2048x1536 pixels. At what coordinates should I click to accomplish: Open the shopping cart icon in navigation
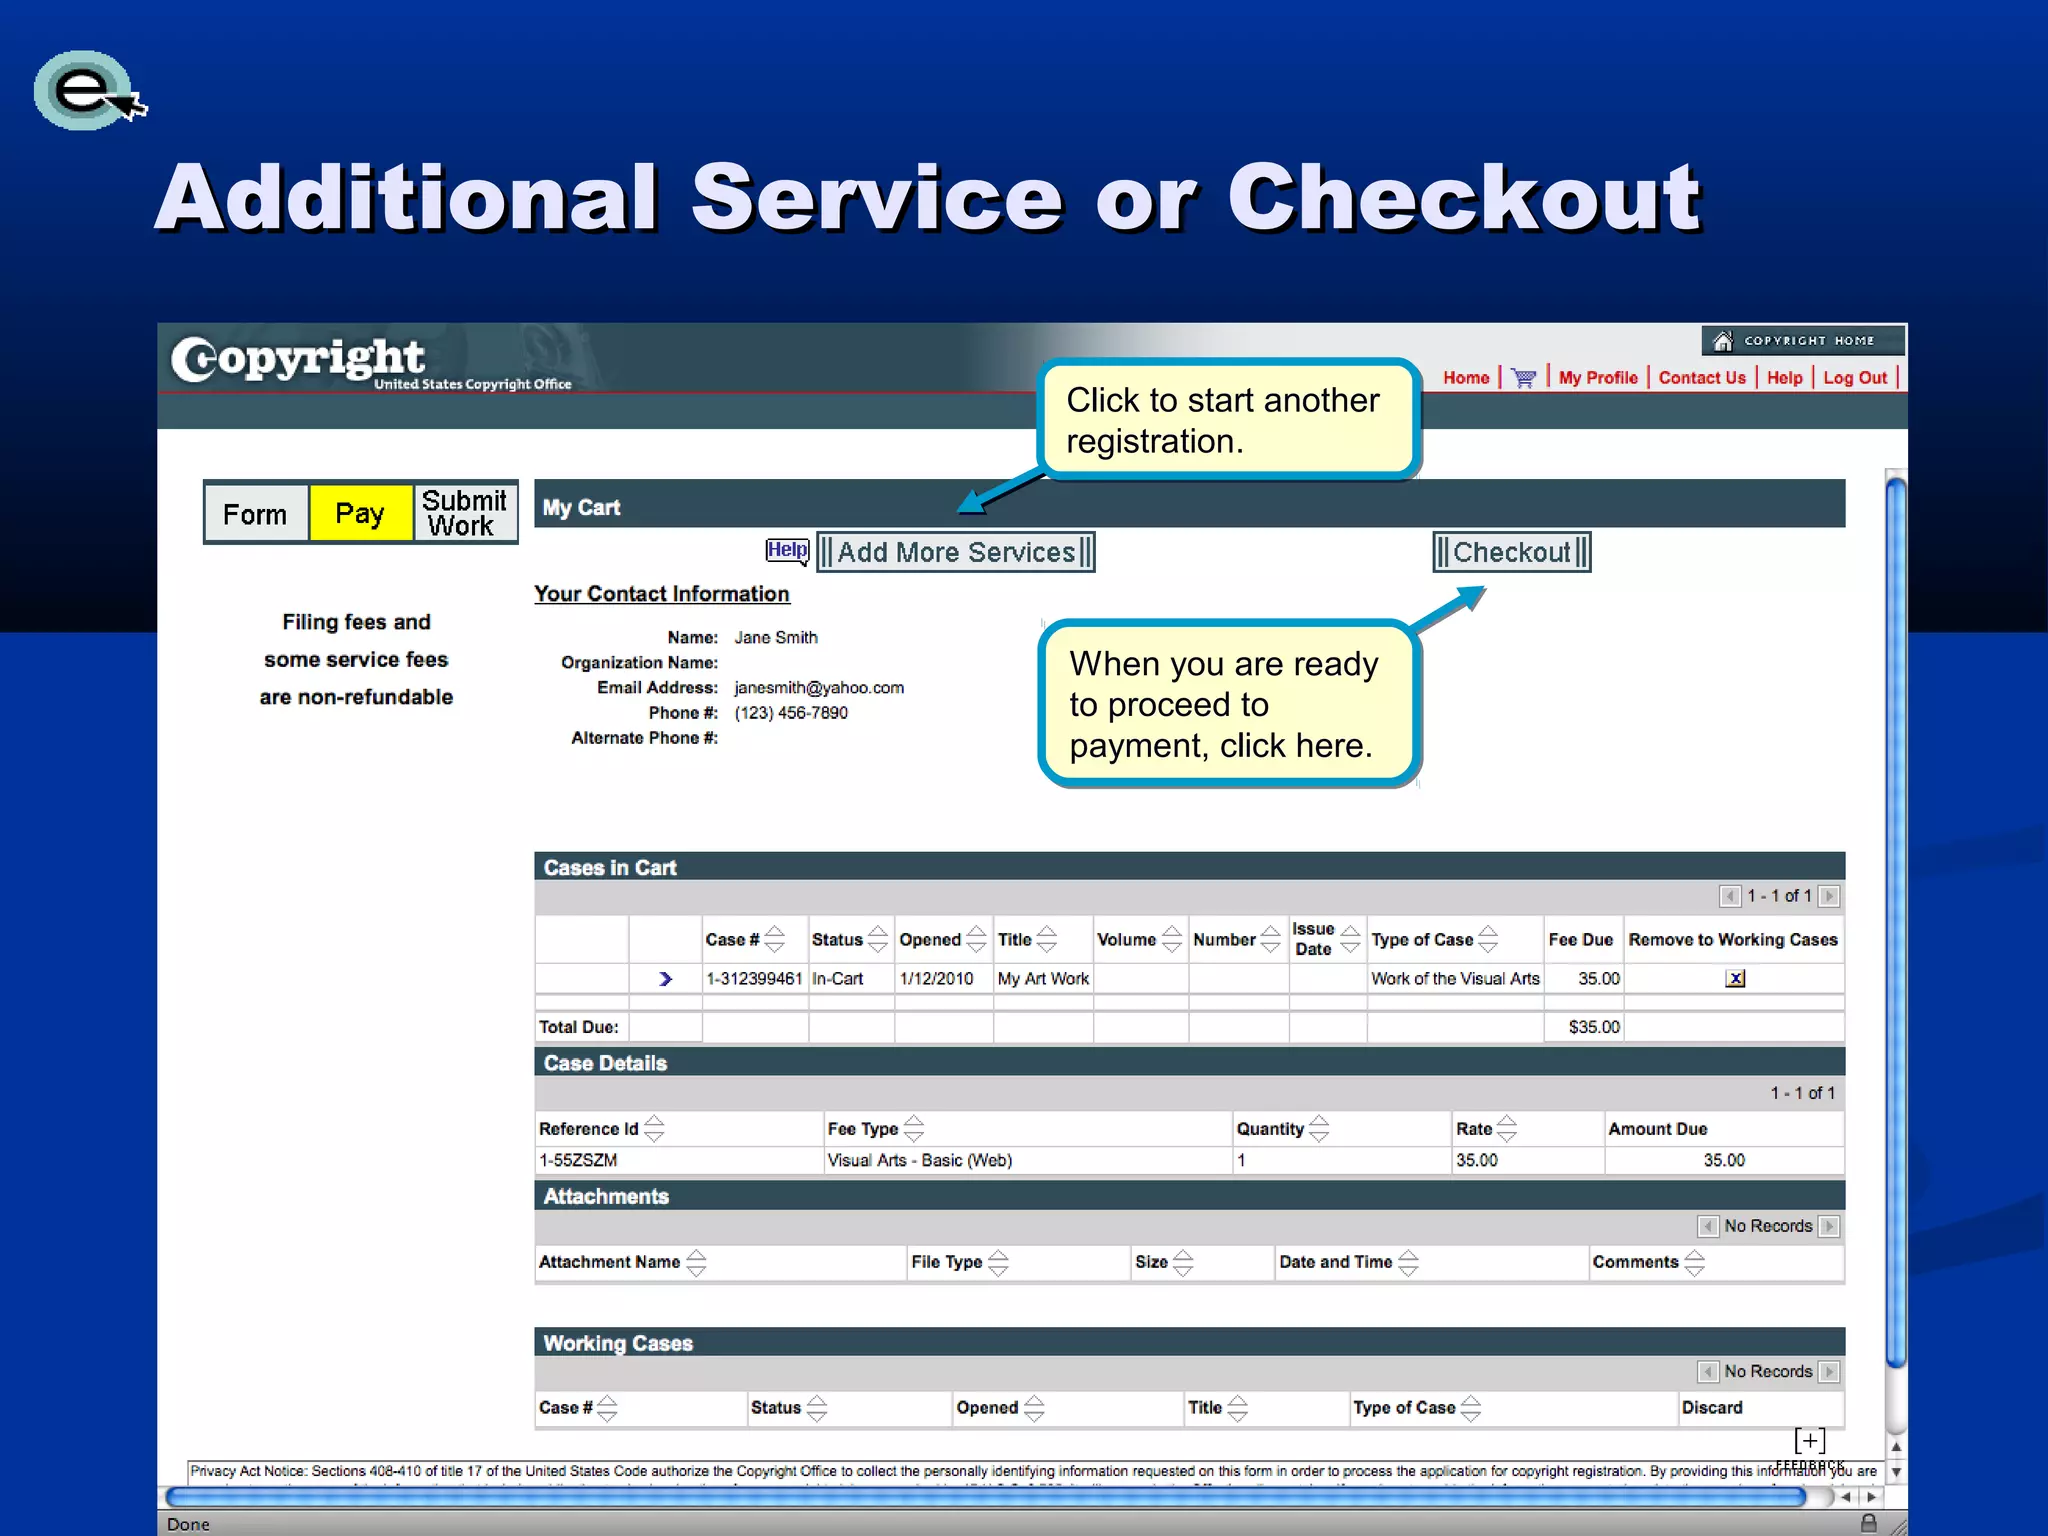[x=1523, y=378]
